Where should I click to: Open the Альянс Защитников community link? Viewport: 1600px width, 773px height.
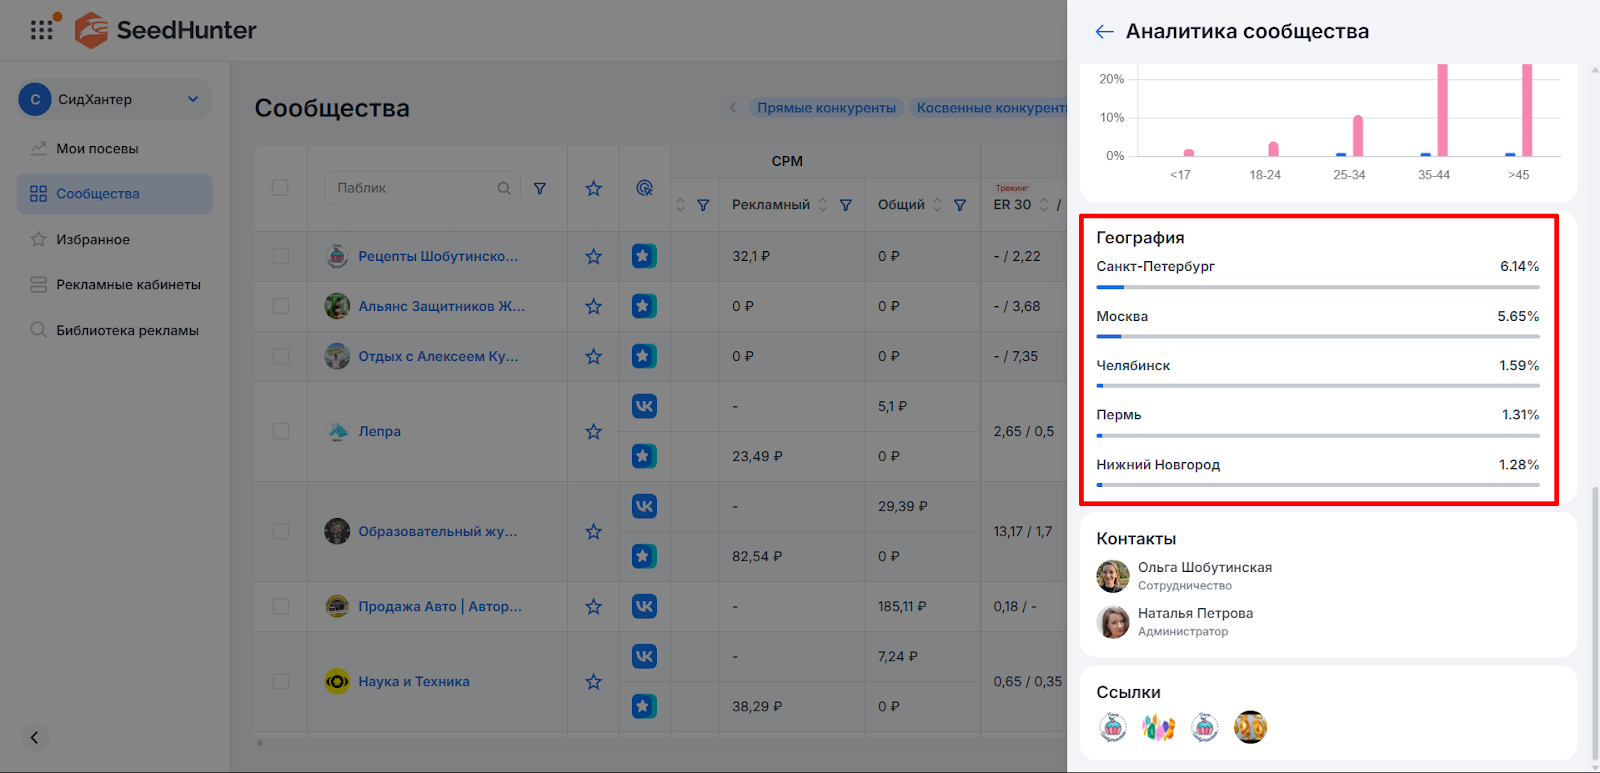[x=441, y=307]
